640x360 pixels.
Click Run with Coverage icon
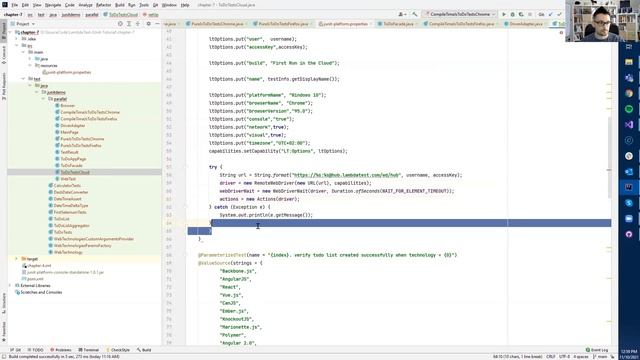[521, 14]
